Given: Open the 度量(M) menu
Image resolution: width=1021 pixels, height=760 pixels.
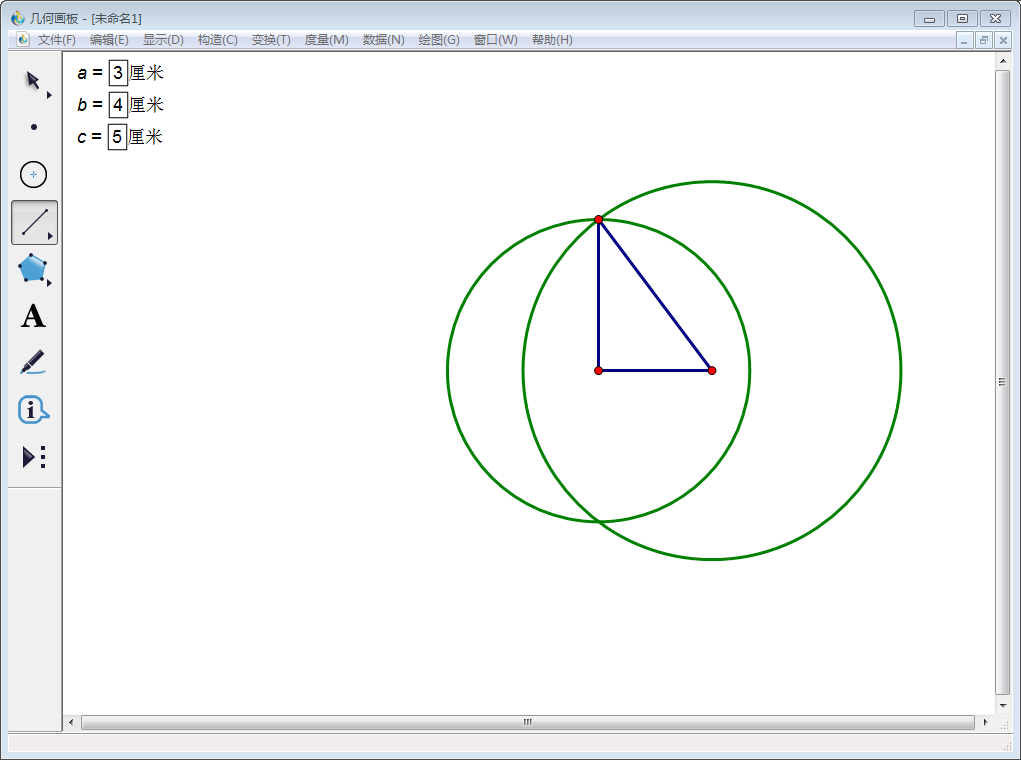Looking at the screenshot, I should pos(326,40).
